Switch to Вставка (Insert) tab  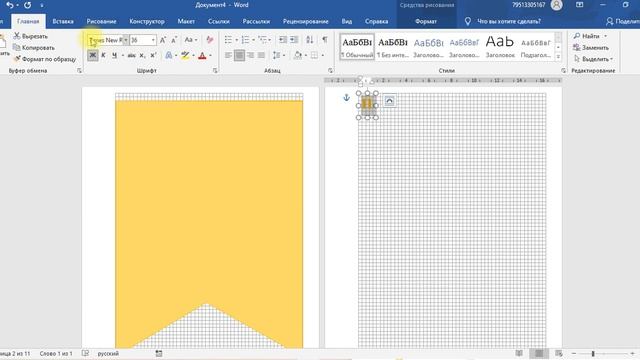tap(63, 21)
